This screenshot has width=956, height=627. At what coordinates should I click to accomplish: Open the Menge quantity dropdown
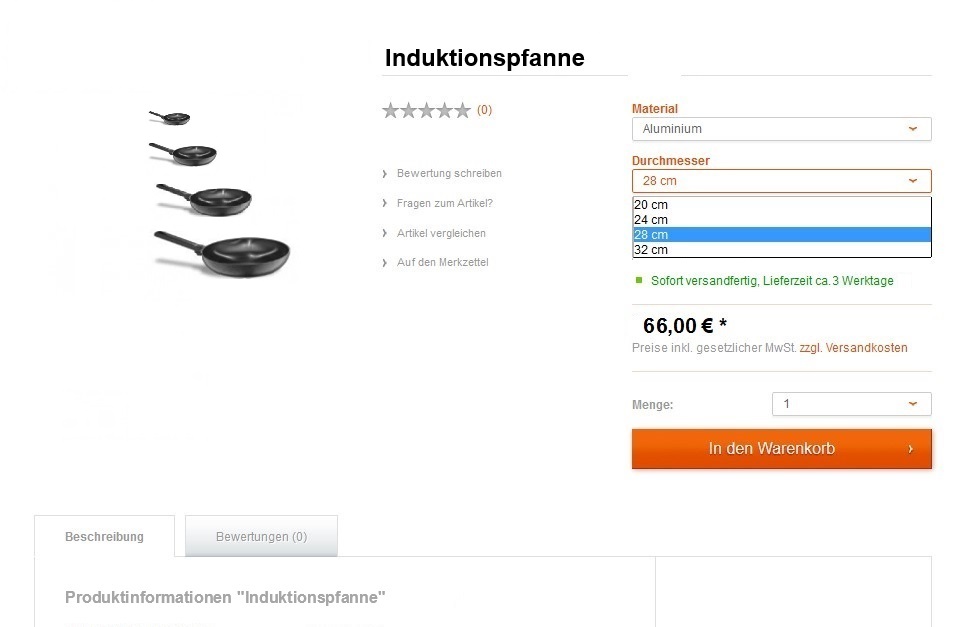pos(851,404)
